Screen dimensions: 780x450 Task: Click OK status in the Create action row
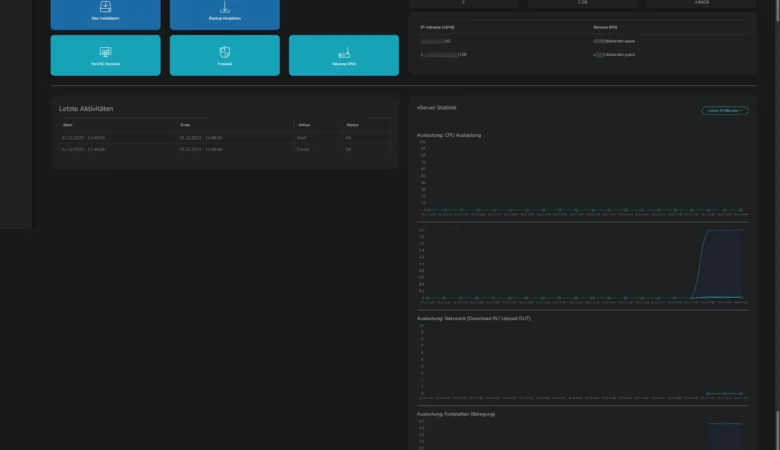[348, 149]
